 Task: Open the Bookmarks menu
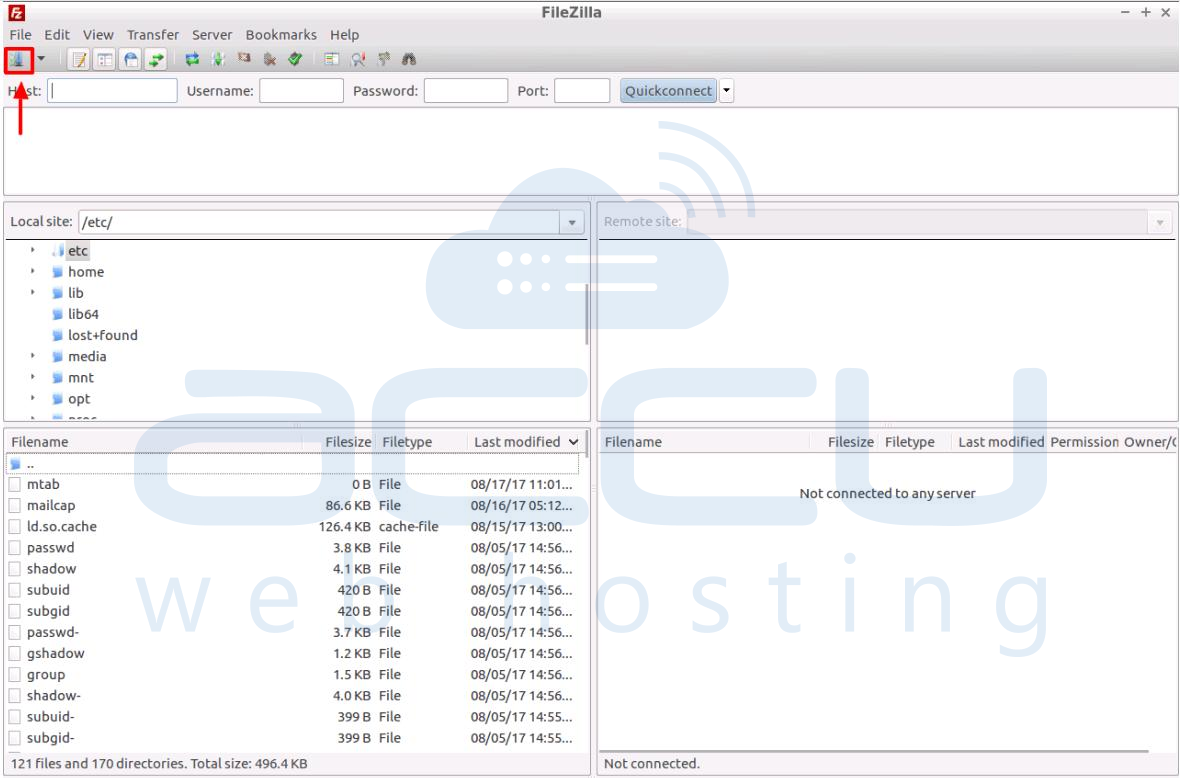click(281, 35)
